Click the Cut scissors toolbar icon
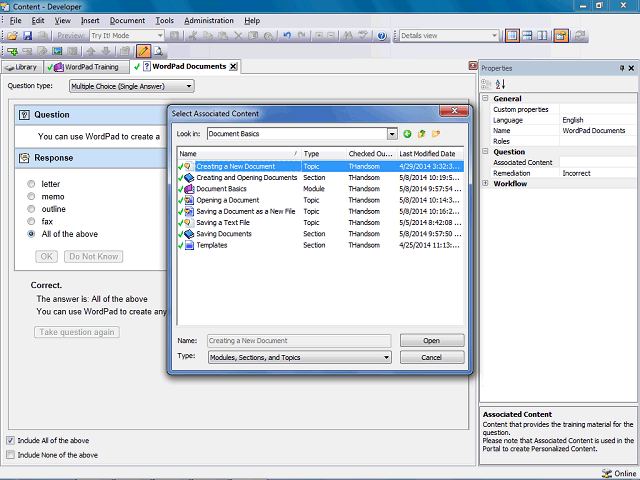This screenshot has width=640, height=480. [x=193, y=36]
